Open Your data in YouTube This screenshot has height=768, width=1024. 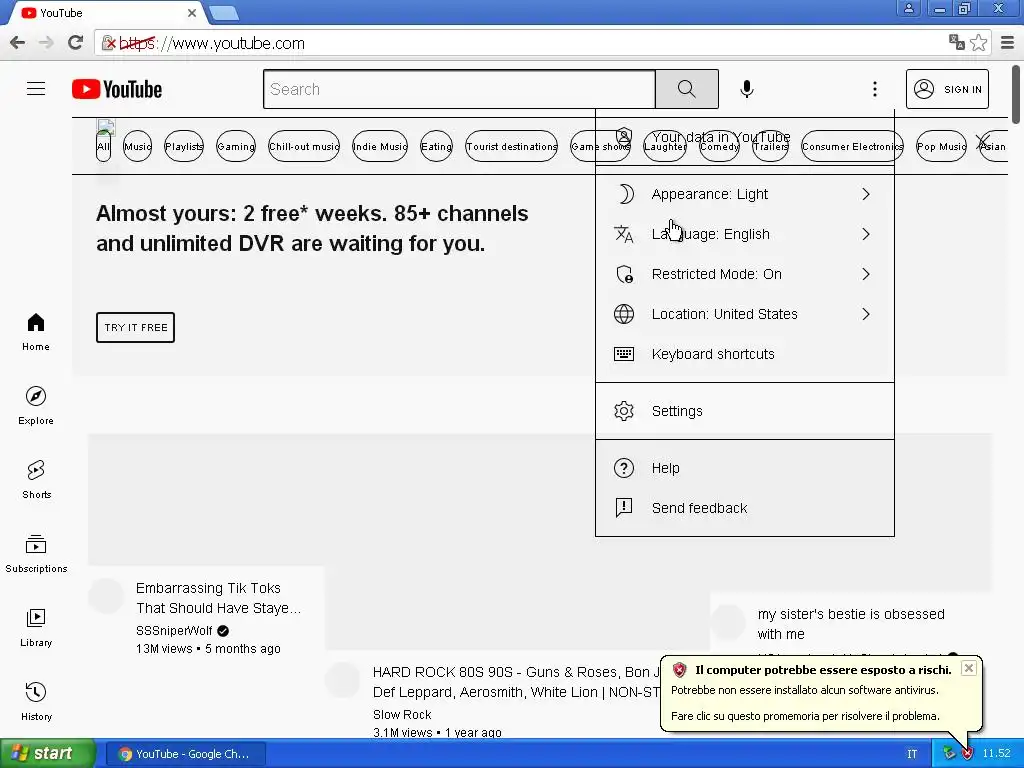[744, 137]
